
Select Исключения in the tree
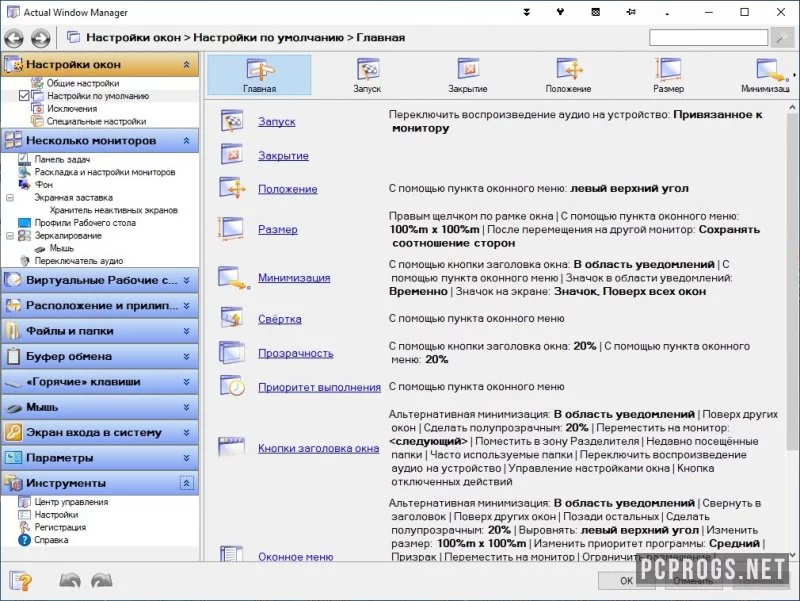tap(72, 109)
